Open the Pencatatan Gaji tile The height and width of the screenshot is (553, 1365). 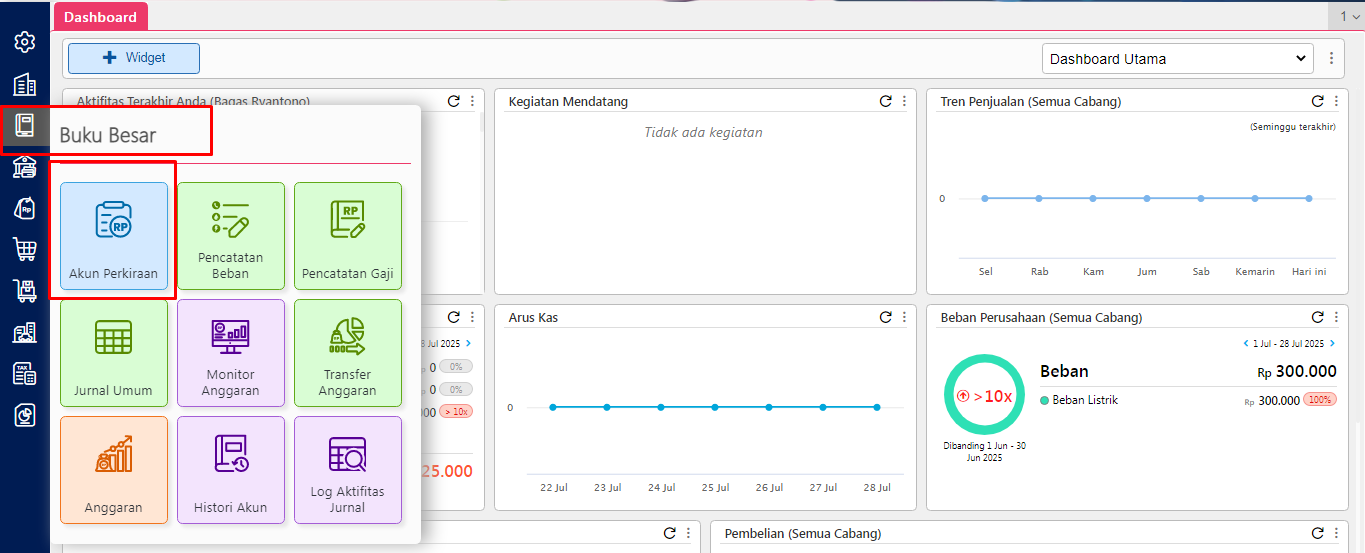tap(348, 236)
